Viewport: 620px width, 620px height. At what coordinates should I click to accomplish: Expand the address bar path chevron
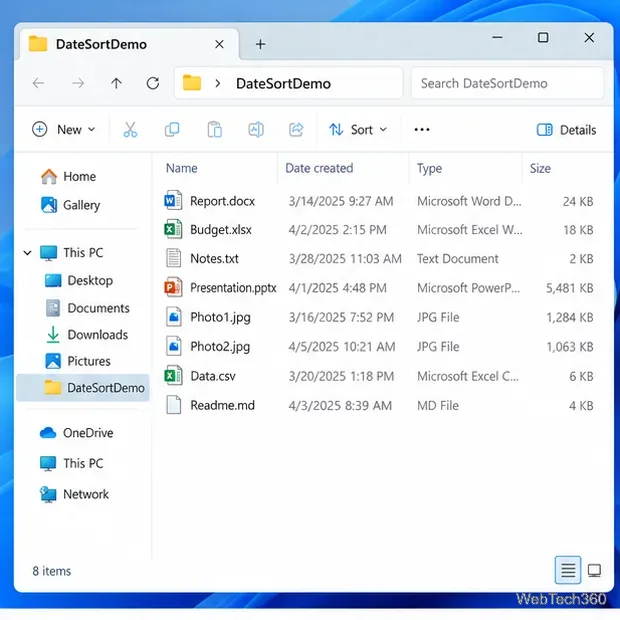[217, 83]
